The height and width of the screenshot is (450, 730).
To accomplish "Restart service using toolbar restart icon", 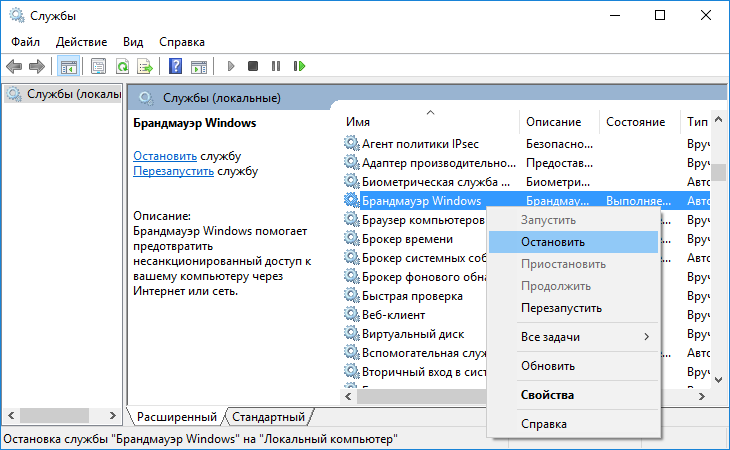I will tap(299, 66).
